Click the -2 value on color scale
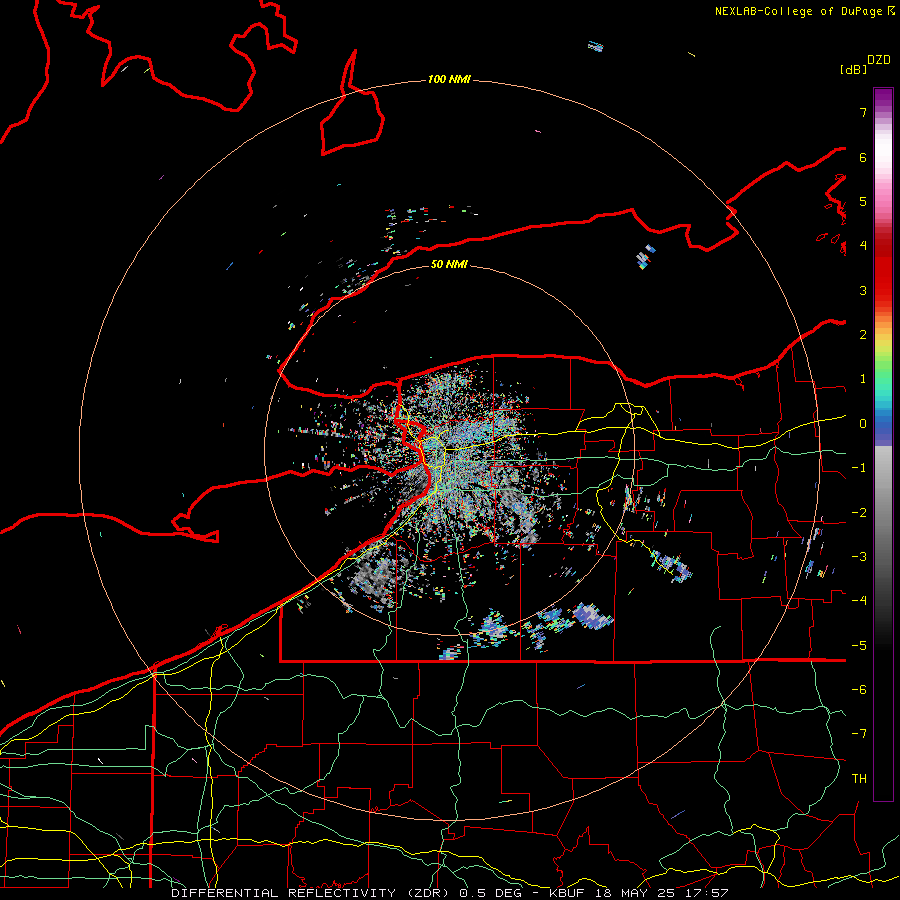Viewport: 900px width, 900px height. pyautogui.click(x=859, y=513)
